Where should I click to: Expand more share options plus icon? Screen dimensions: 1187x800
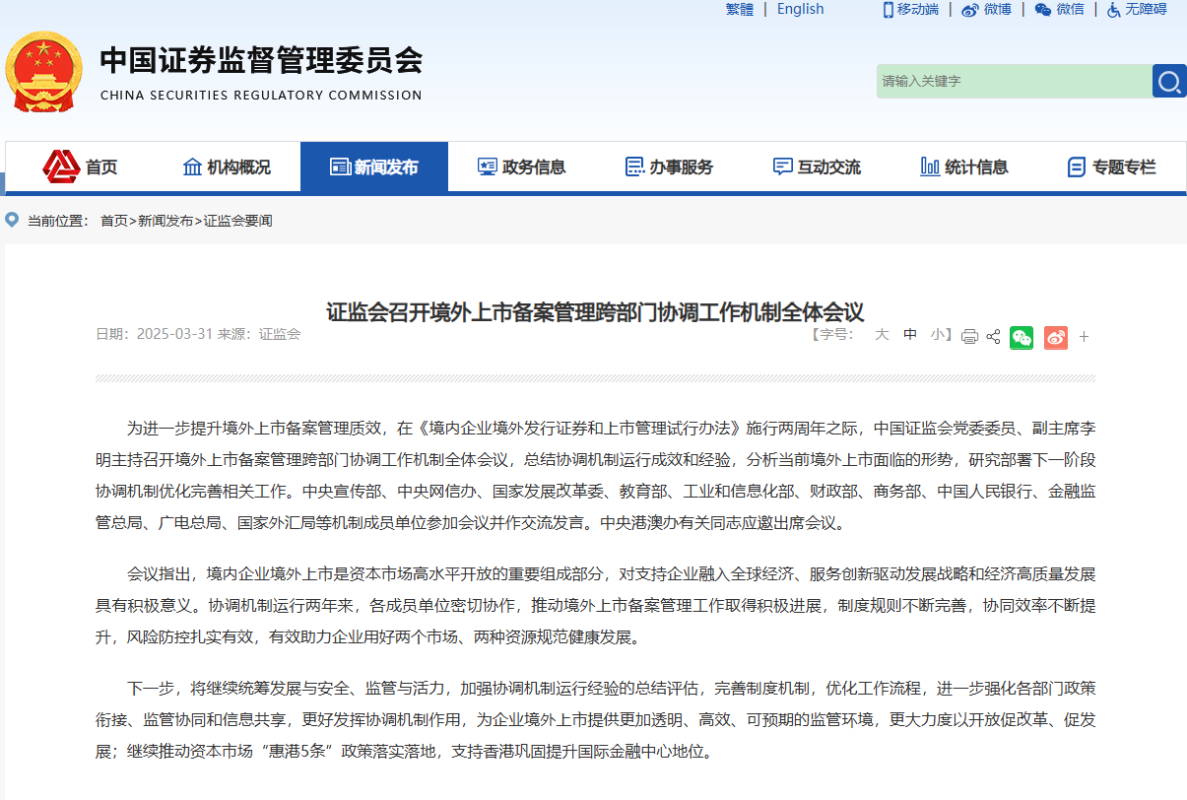tap(1084, 337)
